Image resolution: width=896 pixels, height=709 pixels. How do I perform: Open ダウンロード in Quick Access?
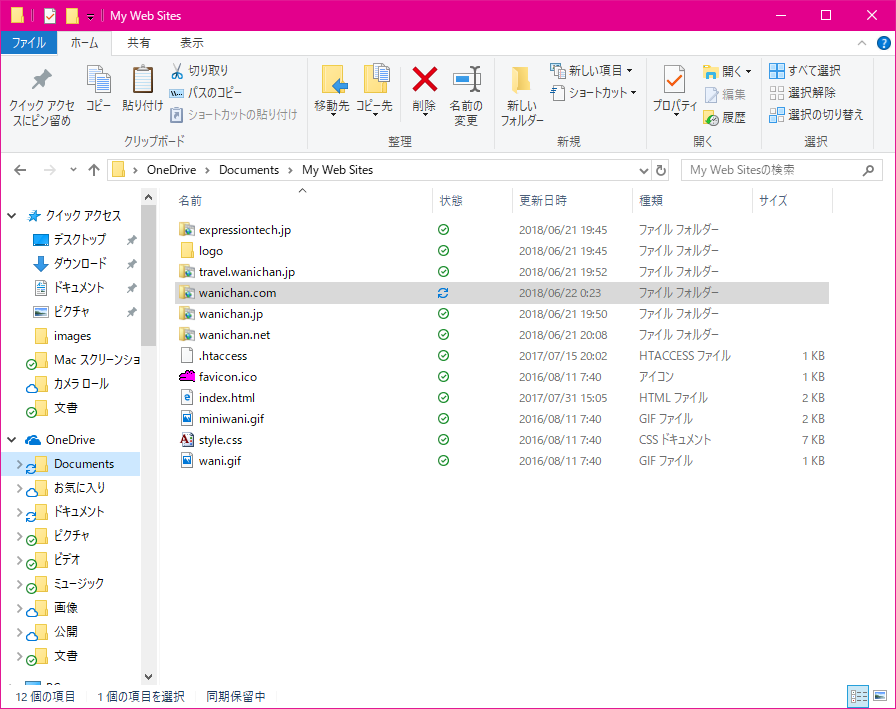point(80,263)
